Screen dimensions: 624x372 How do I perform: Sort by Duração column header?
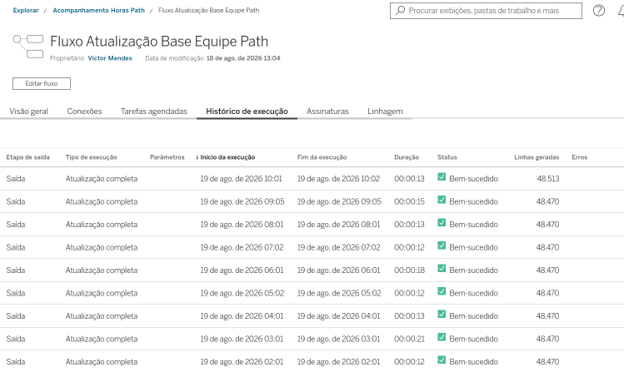pos(406,157)
